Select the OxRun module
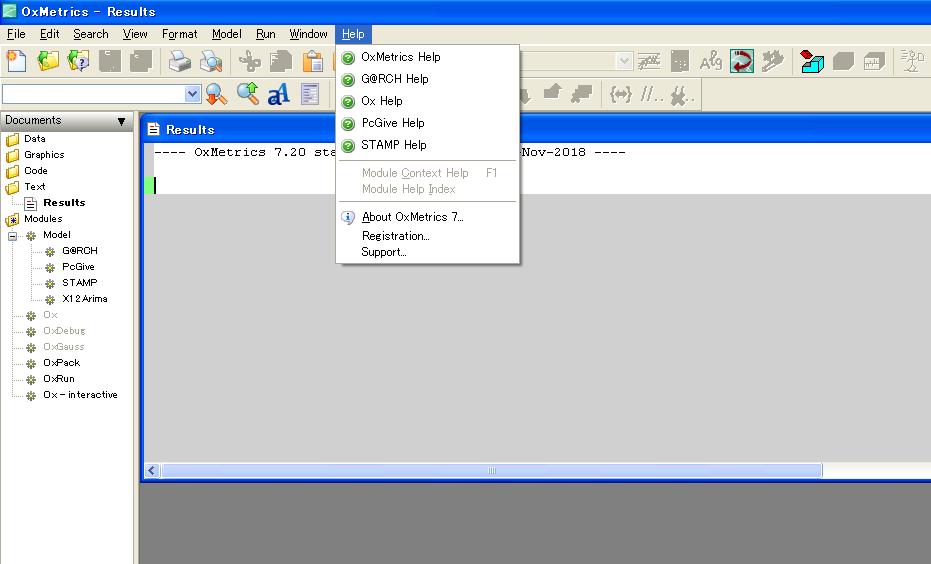The image size is (931, 564). point(59,379)
